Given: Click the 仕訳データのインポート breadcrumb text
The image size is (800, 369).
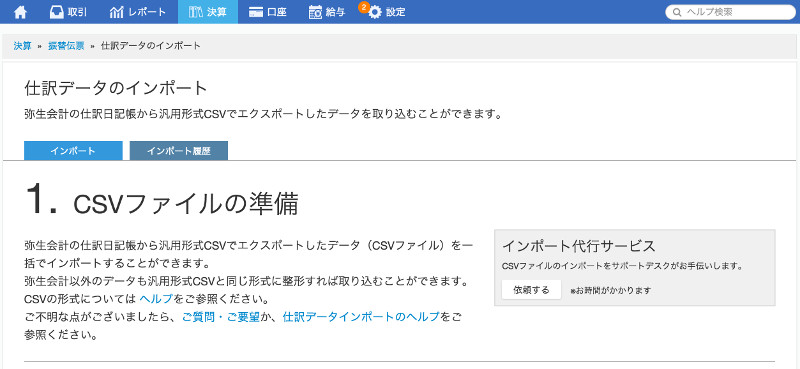Looking at the screenshot, I should 151,46.
